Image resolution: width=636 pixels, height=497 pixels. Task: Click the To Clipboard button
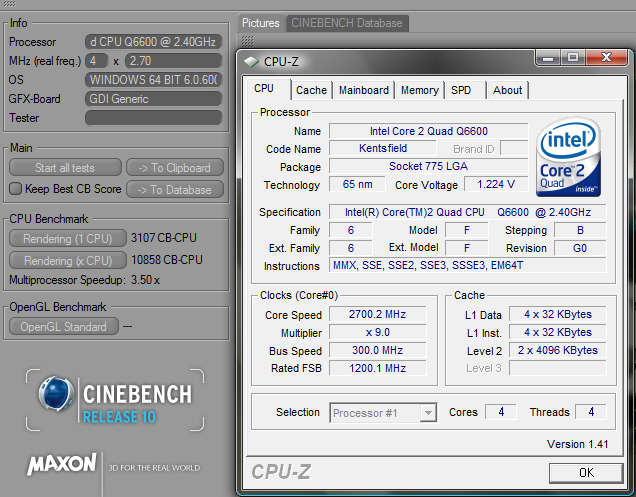pos(175,168)
